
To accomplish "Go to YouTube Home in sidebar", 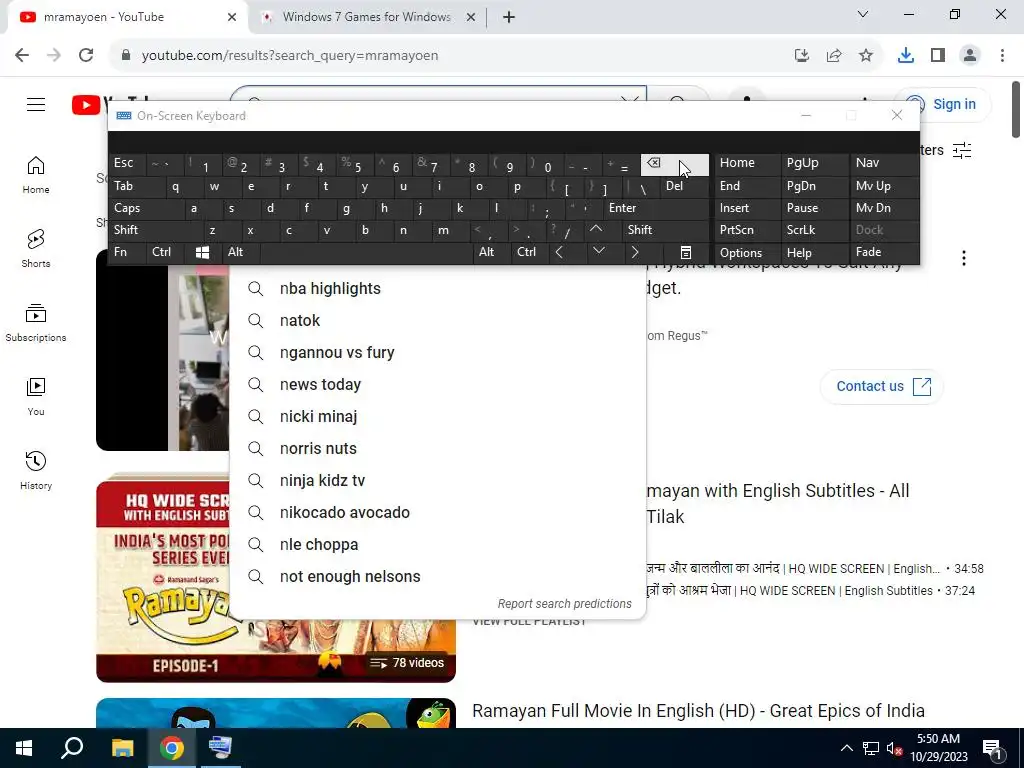I will 36,175.
